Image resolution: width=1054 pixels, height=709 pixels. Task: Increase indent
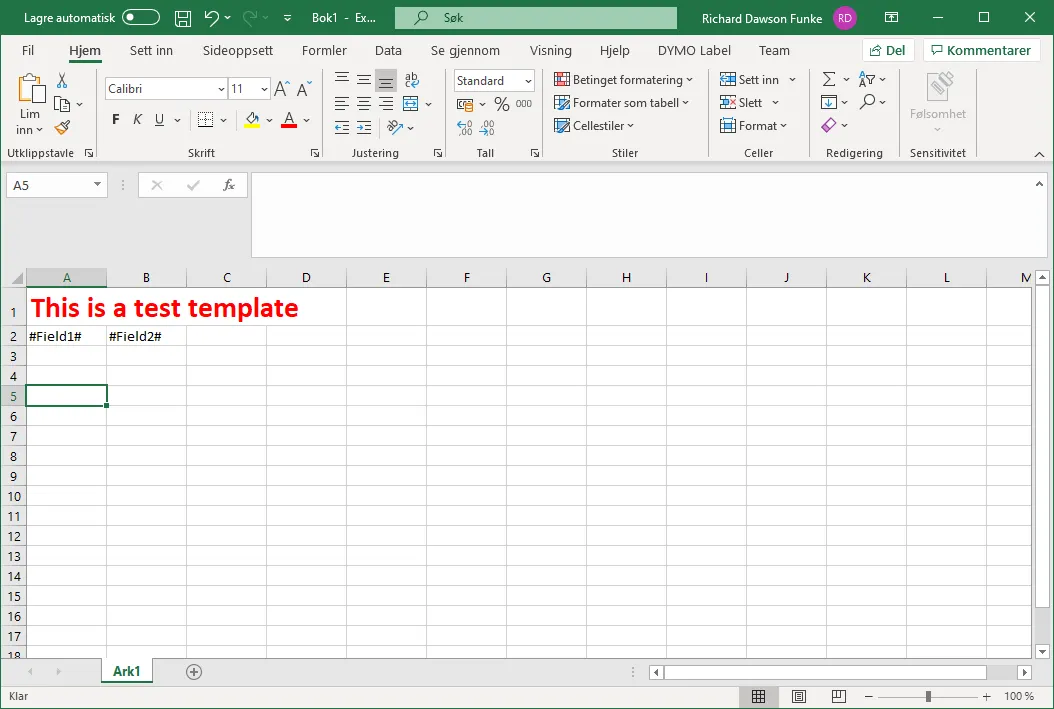(364, 127)
